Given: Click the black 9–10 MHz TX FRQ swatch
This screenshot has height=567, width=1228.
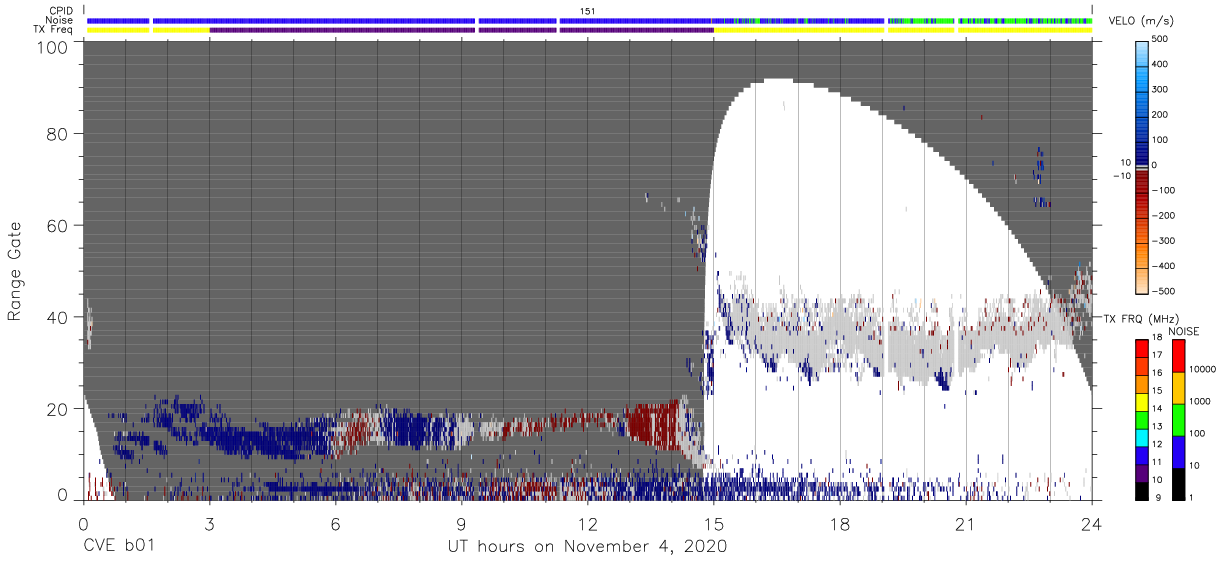Looking at the screenshot, I should tap(1142, 491).
